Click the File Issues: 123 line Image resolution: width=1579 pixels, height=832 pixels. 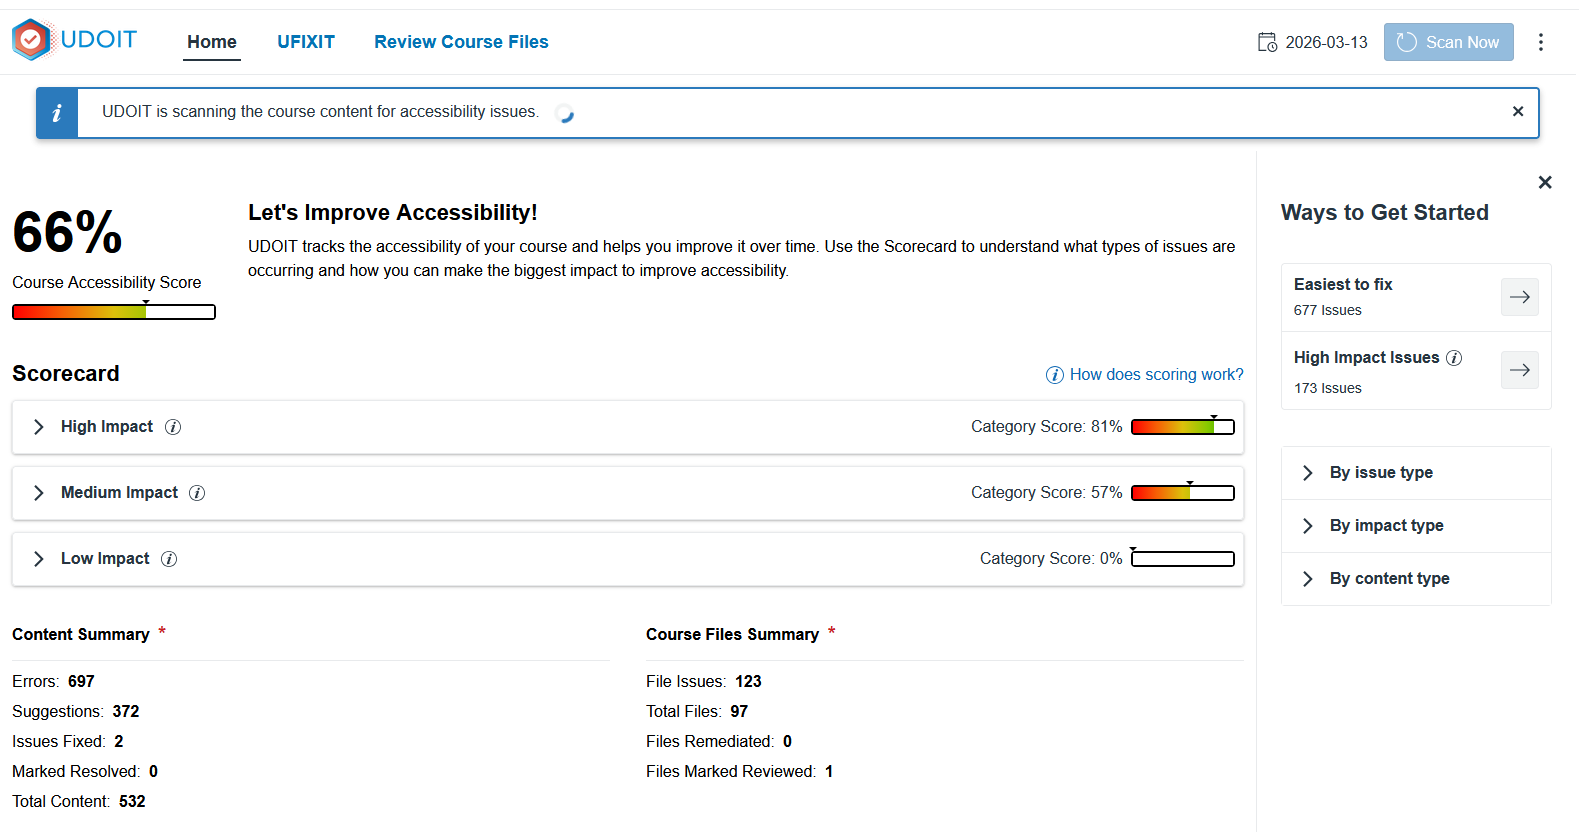tap(704, 681)
